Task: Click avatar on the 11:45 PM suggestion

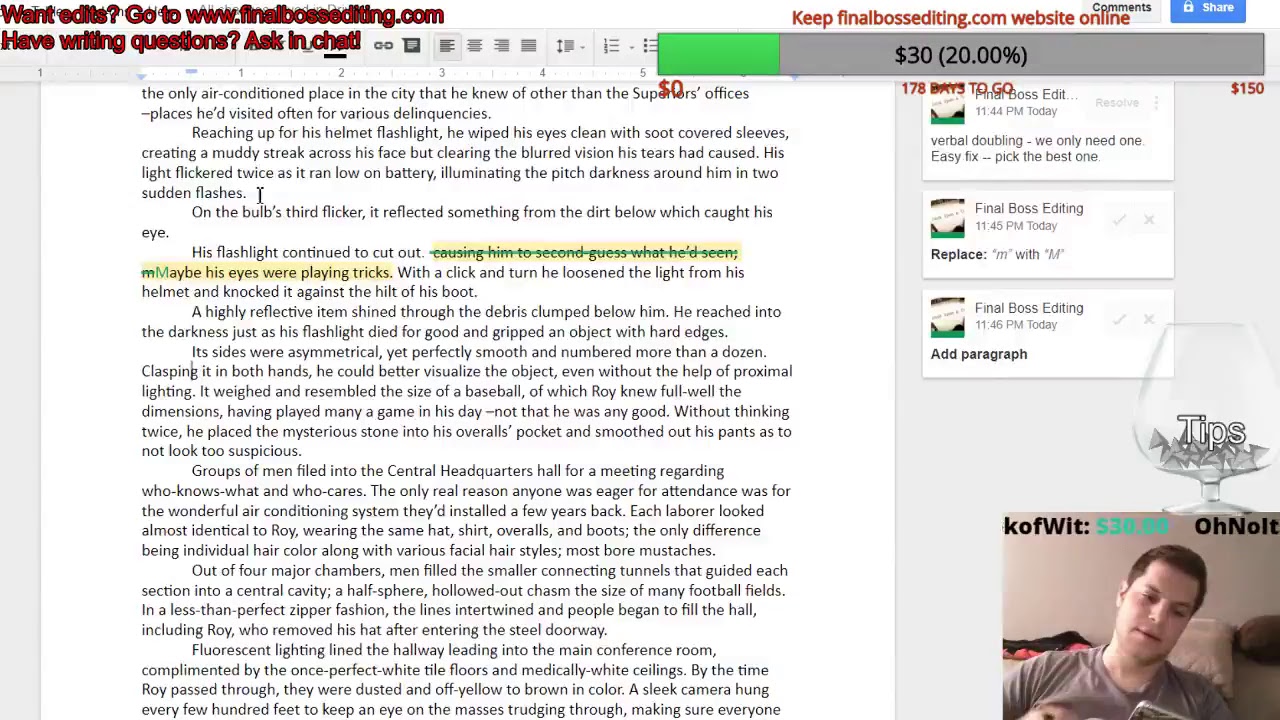Action: [948, 217]
